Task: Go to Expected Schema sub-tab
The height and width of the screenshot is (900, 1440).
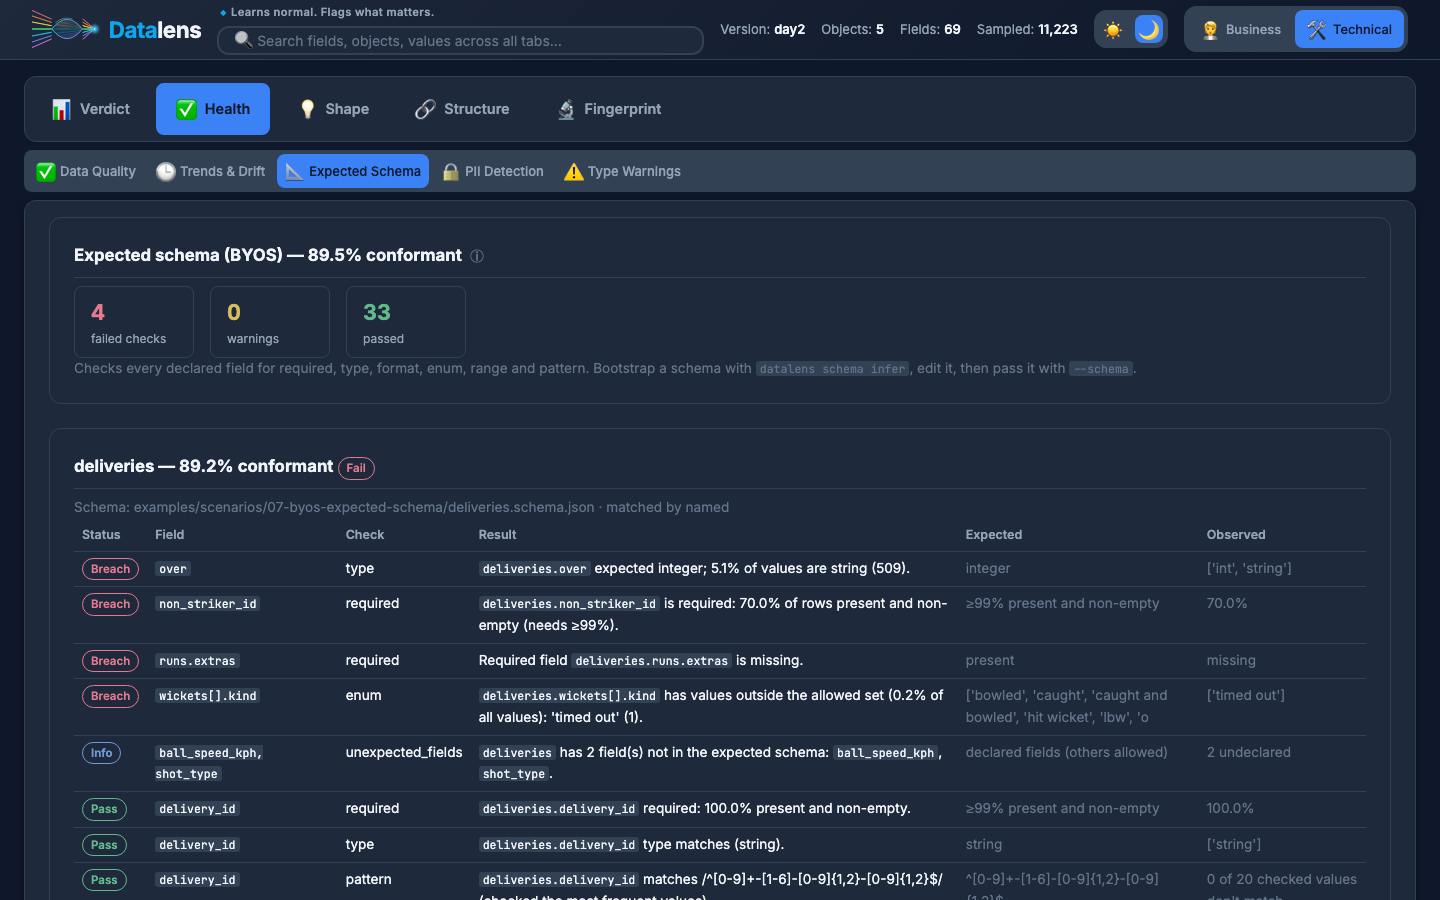Action: [x=353, y=171]
